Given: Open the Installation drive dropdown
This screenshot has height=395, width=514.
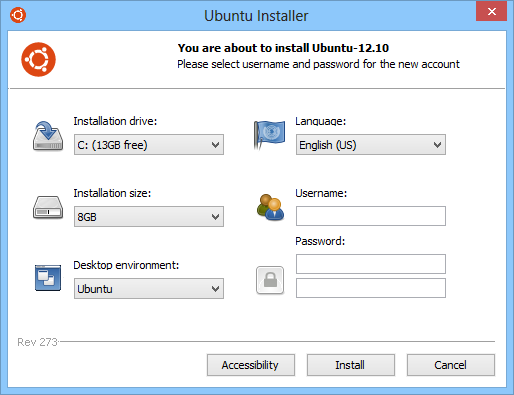Looking at the screenshot, I should click(149, 145).
